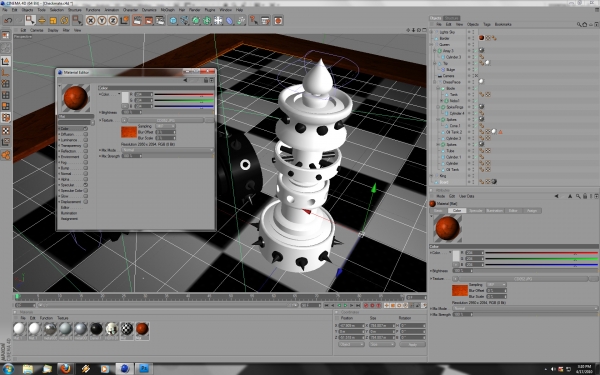Select the Scale tool in the top toolbar
This screenshot has height=375, width=600.
point(53,20)
